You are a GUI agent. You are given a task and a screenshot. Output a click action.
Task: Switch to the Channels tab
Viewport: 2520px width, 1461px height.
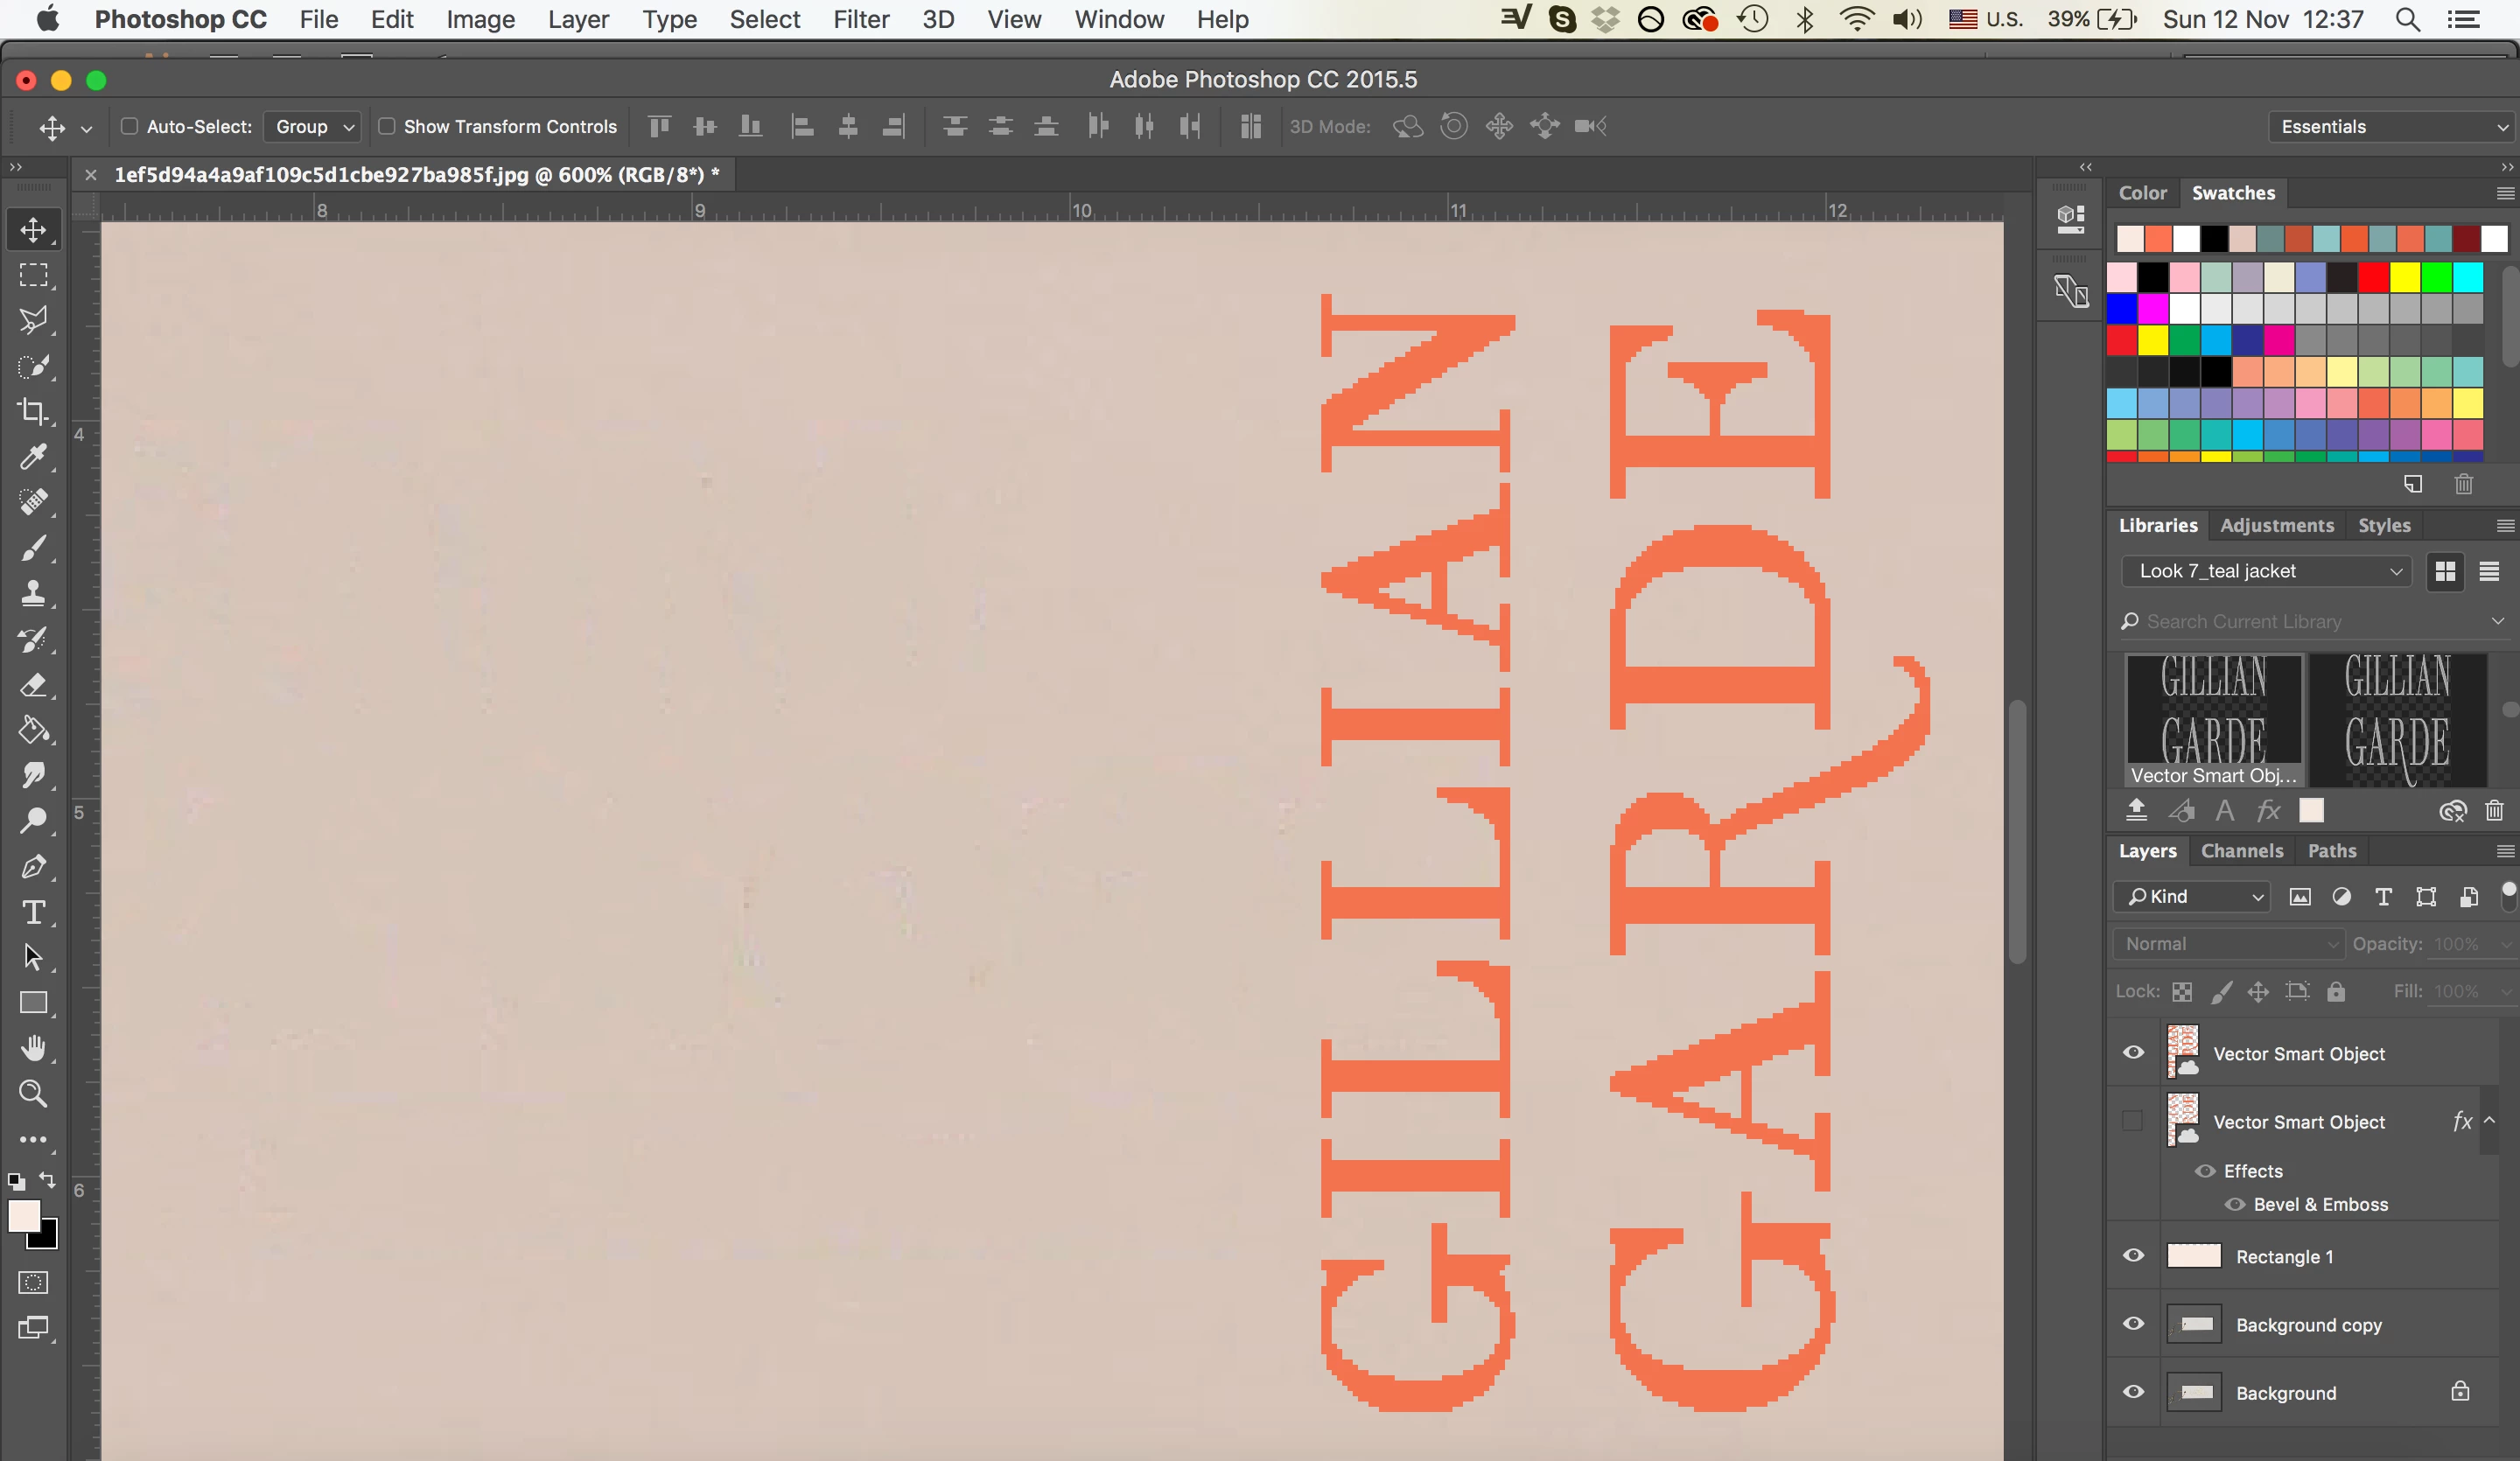click(x=2241, y=850)
